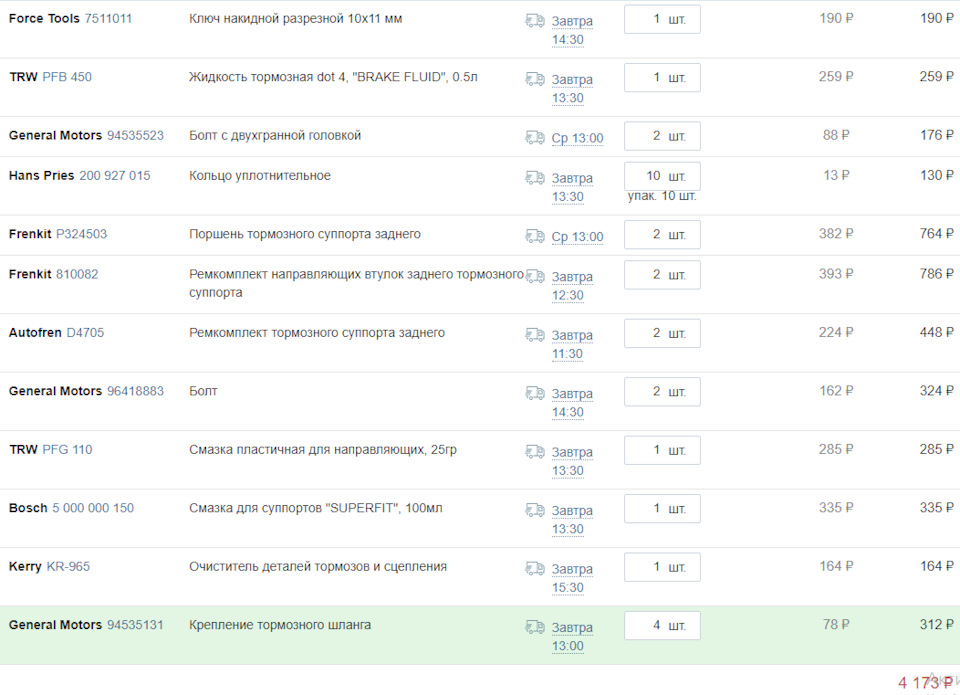The height and width of the screenshot is (695, 960).
Task: Click delivery time 'Завтра 13:00' for 94535131
Action: pyautogui.click(x=572, y=637)
